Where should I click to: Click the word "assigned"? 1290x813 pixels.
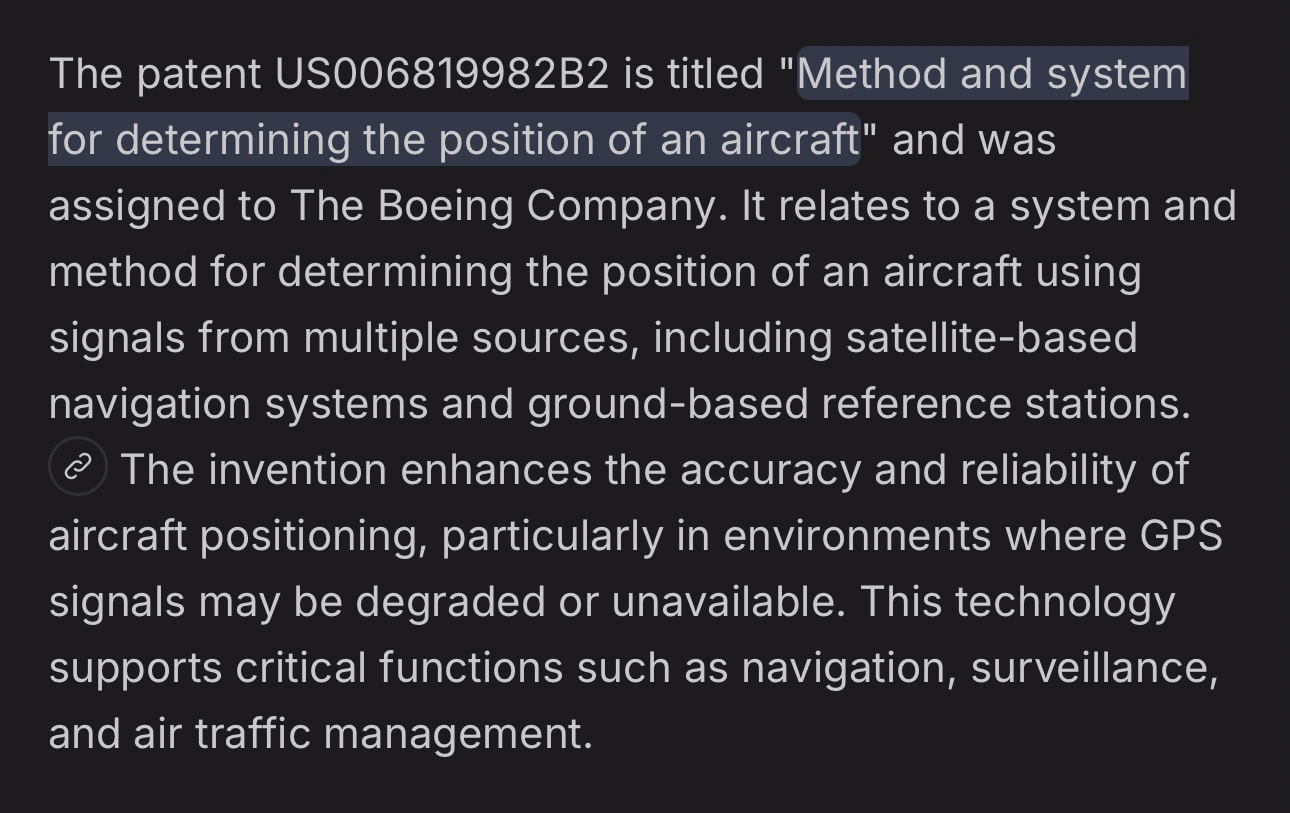pyautogui.click(x=137, y=206)
